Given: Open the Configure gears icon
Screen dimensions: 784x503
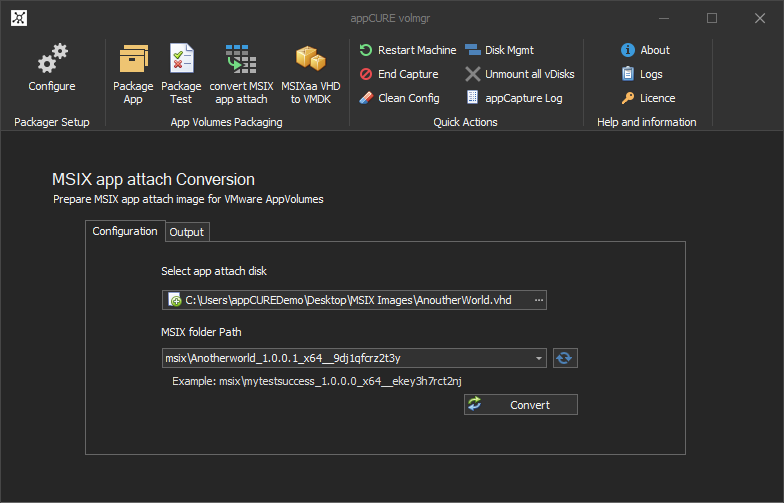Looking at the screenshot, I should click(x=52, y=58).
